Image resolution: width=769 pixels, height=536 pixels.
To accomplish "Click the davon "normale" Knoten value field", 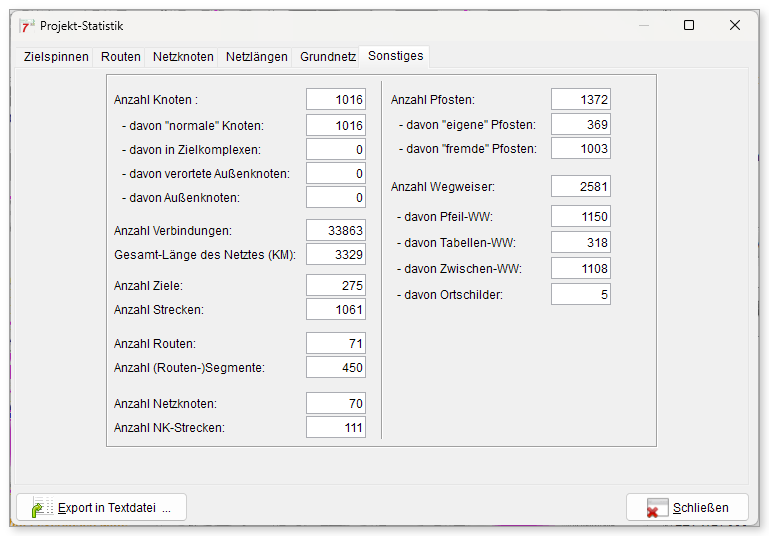I will pos(336,126).
